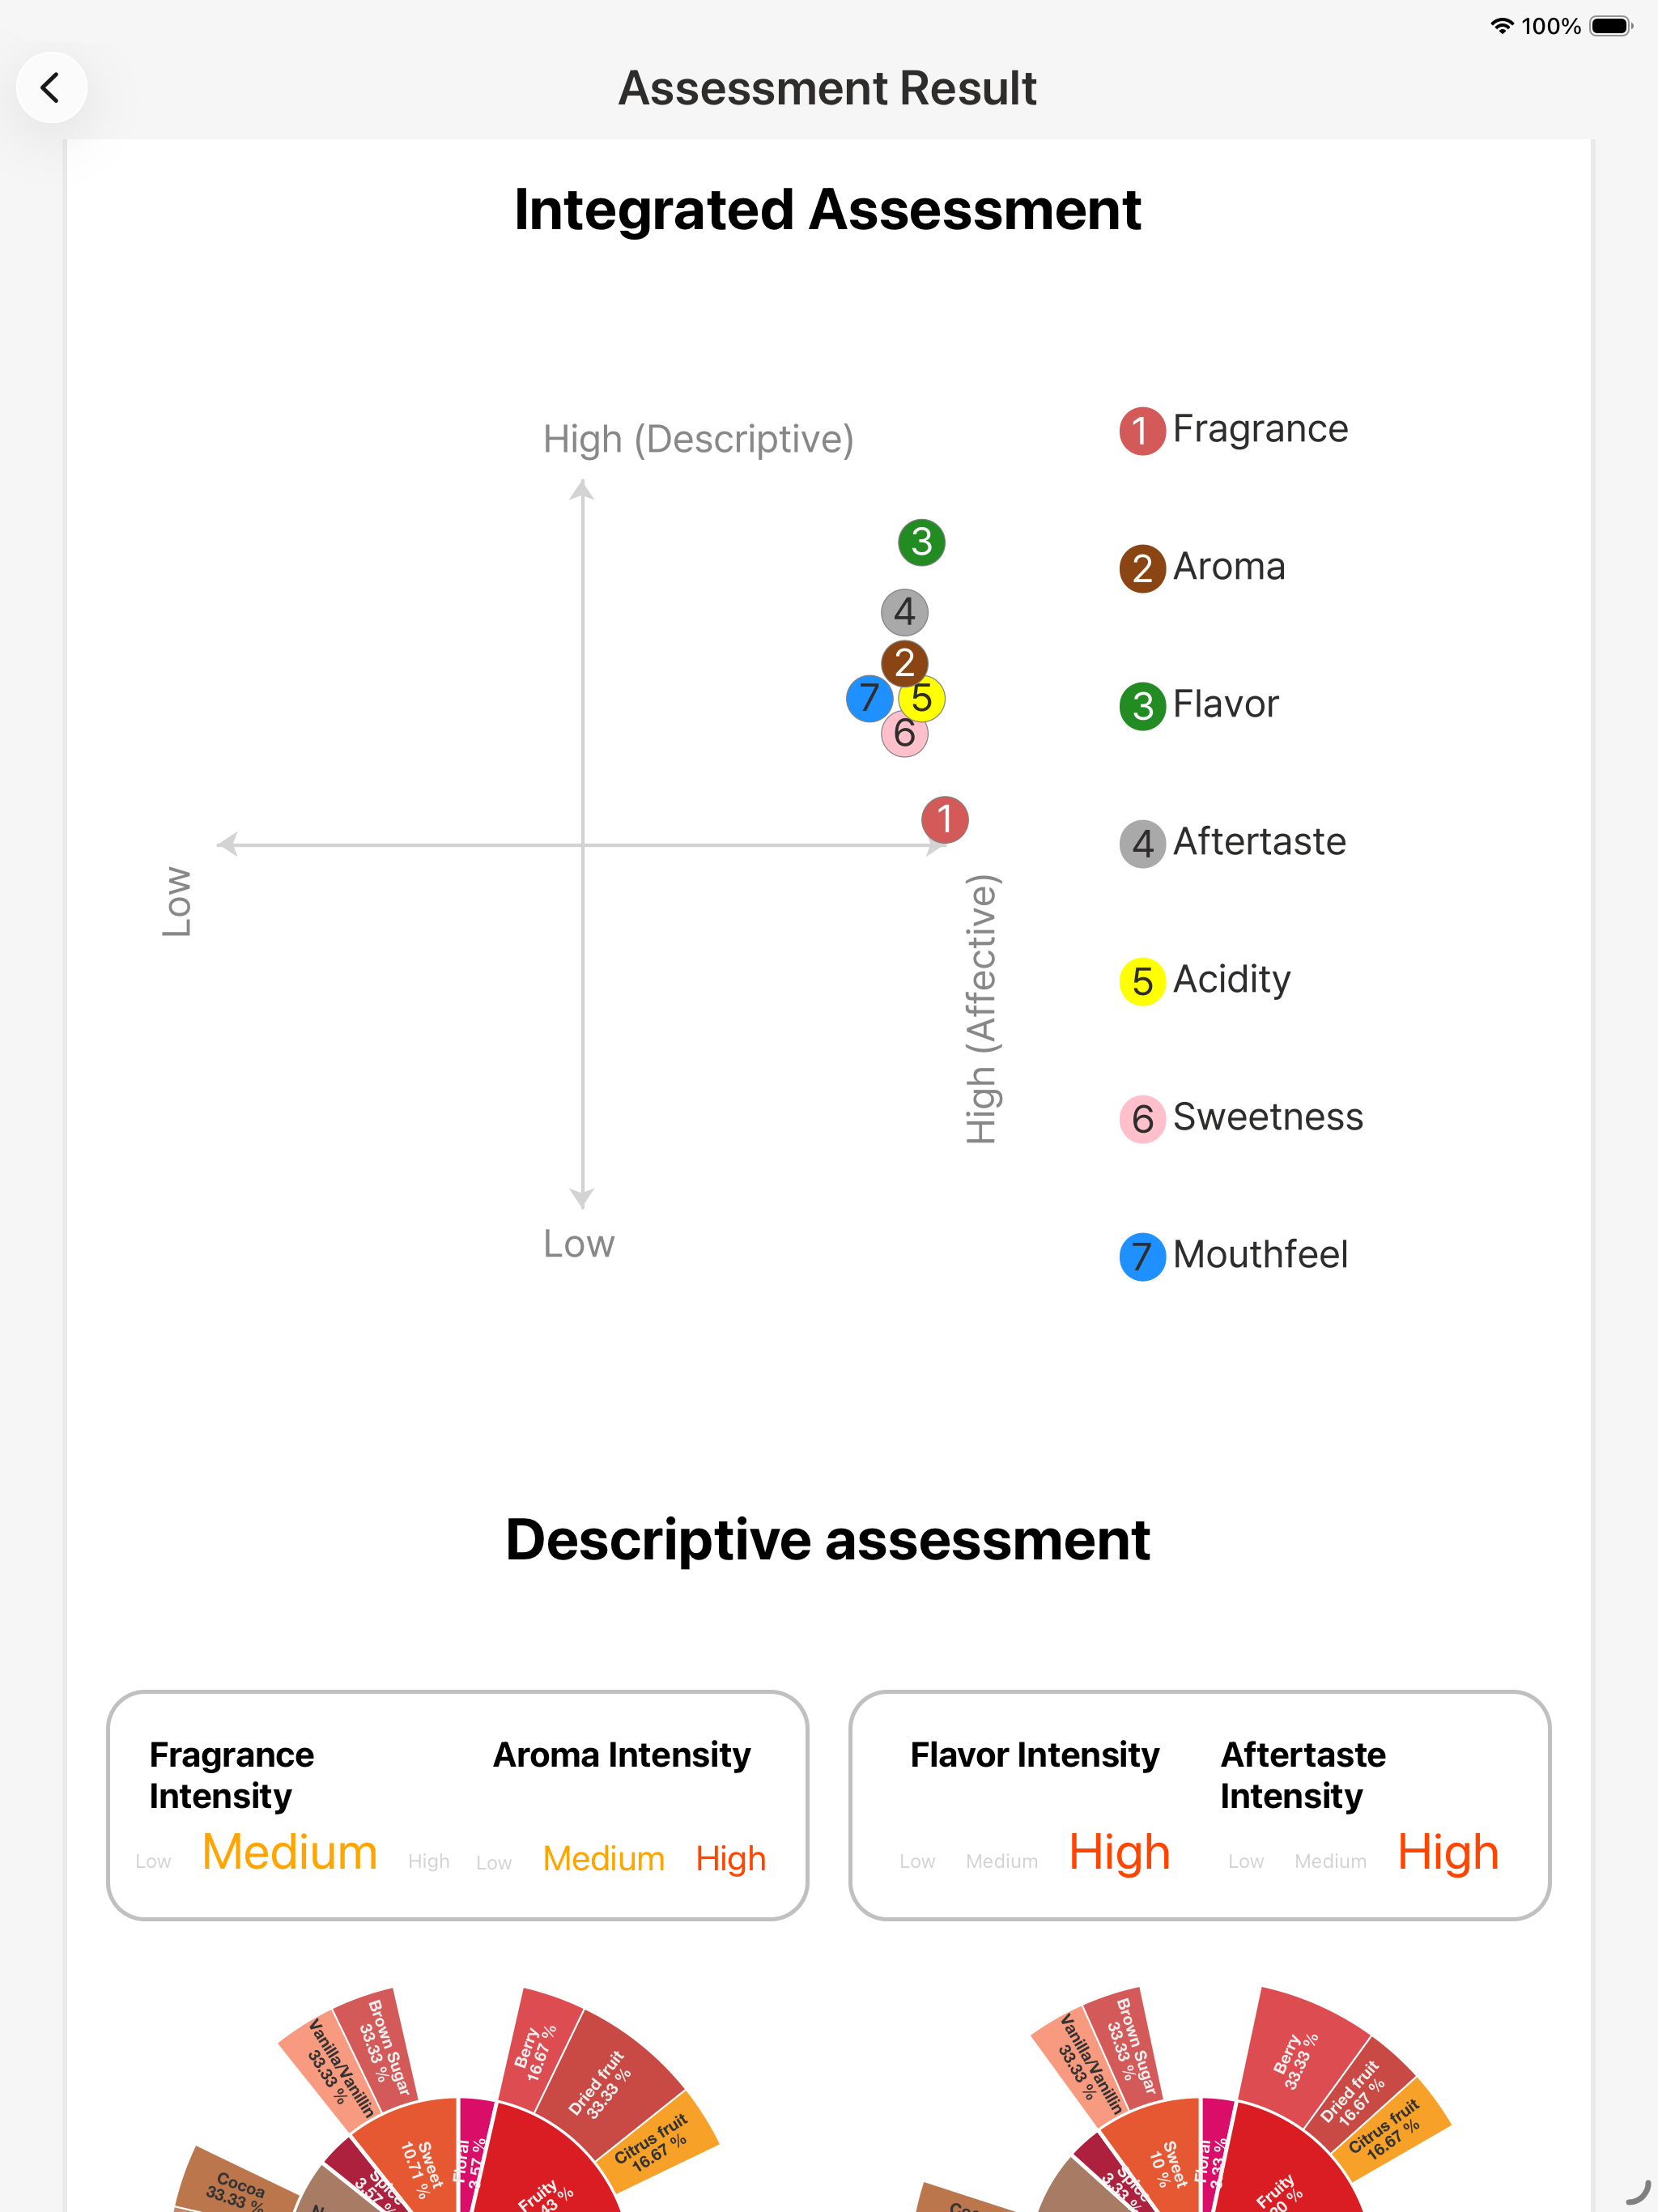
Task: Select pink Sweetness marker 6 on chart
Action: click(904, 734)
